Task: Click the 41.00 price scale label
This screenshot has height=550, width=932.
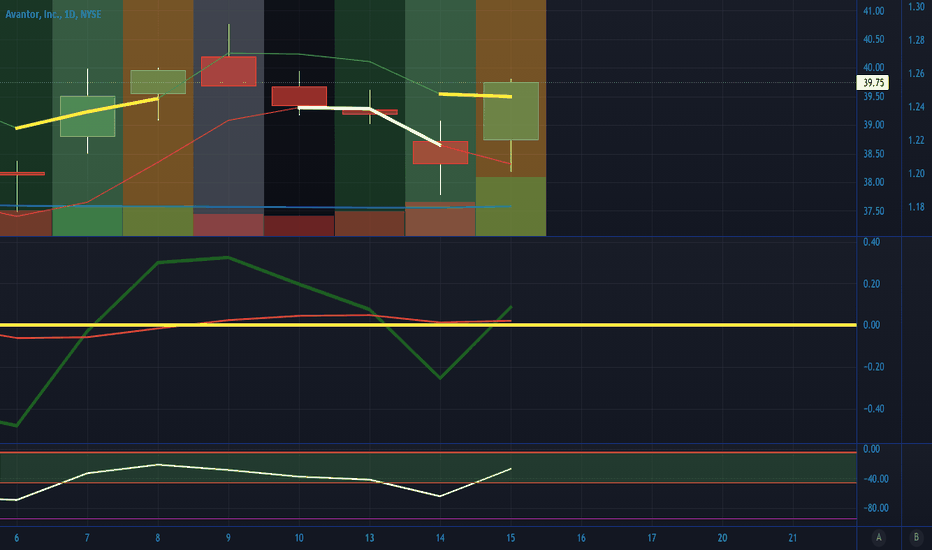Action: [x=874, y=11]
